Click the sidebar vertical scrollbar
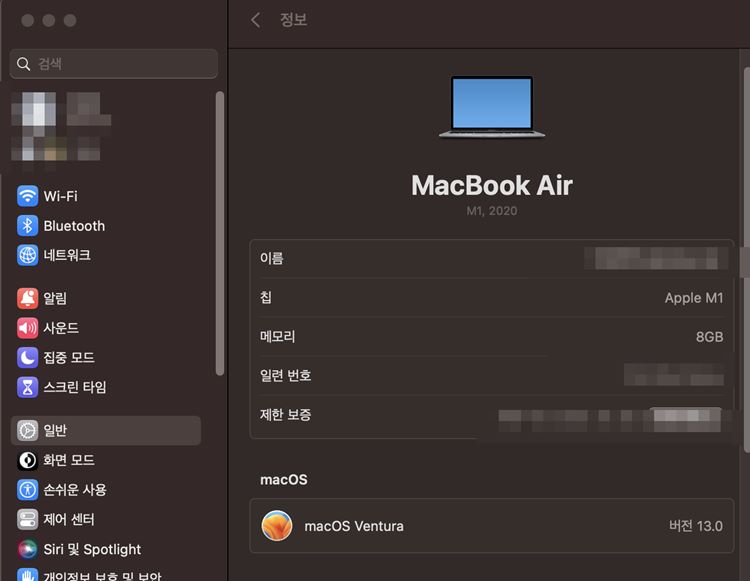750x581 pixels. pos(220,233)
